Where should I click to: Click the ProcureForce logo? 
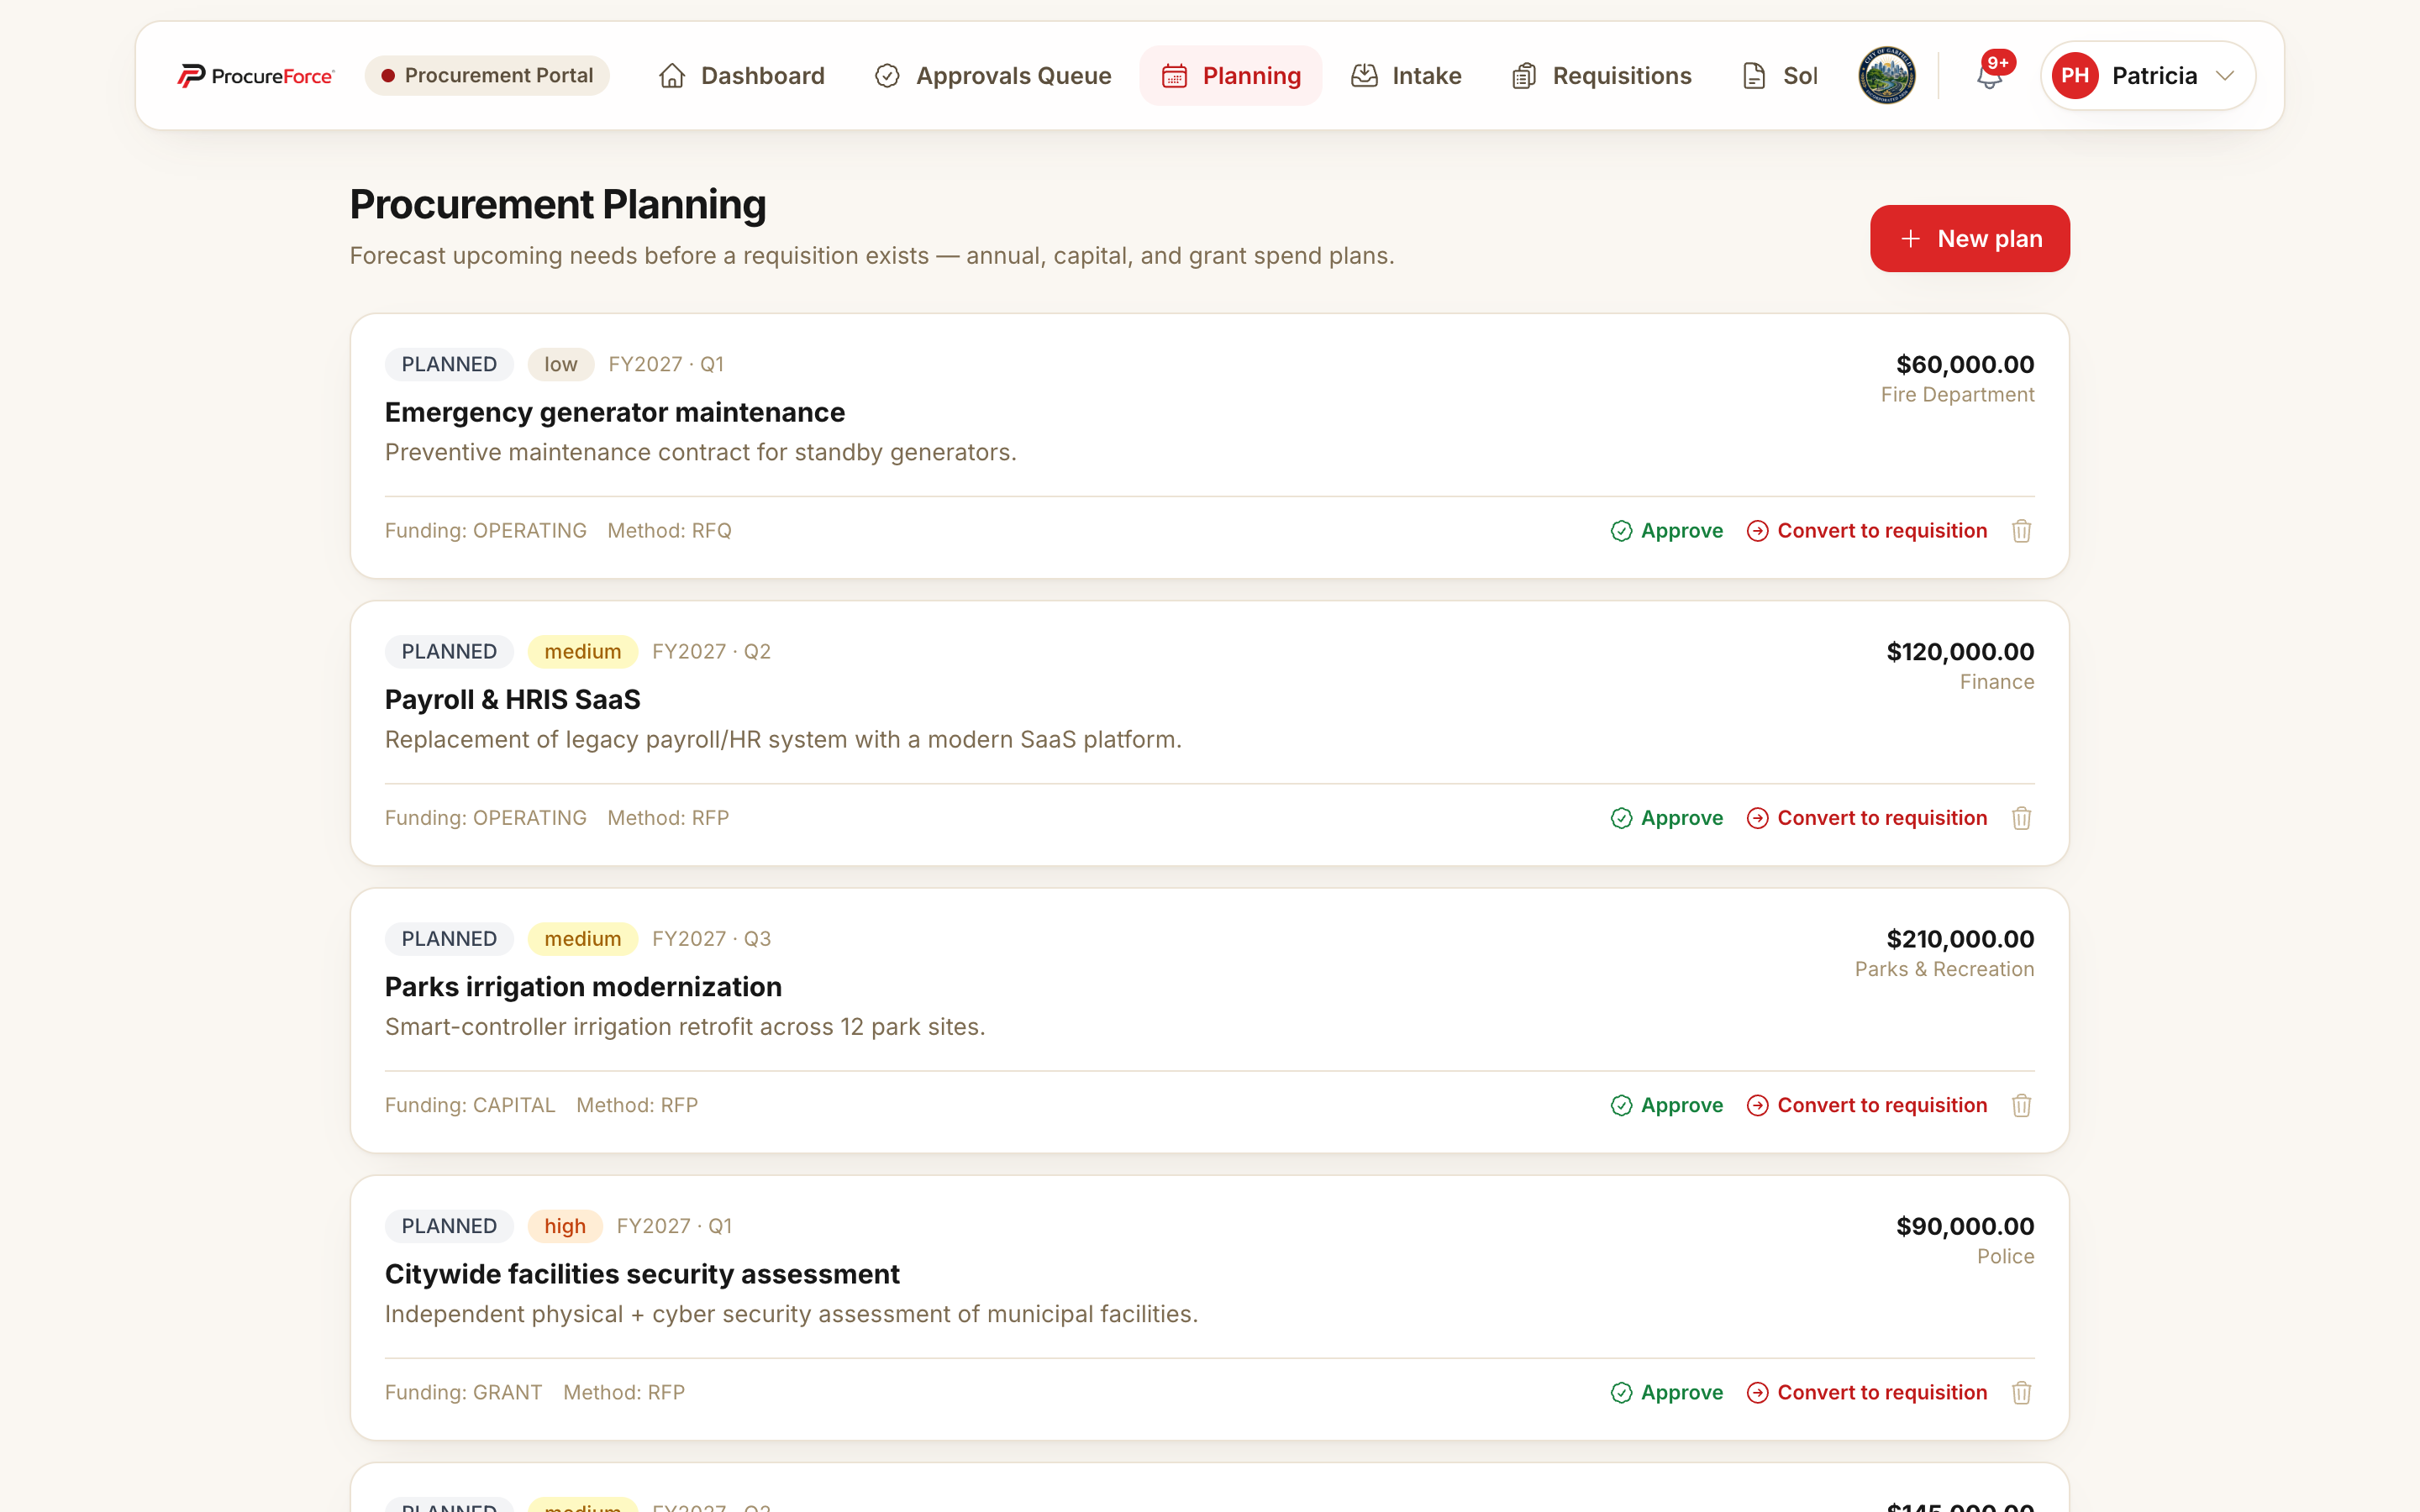click(256, 76)
